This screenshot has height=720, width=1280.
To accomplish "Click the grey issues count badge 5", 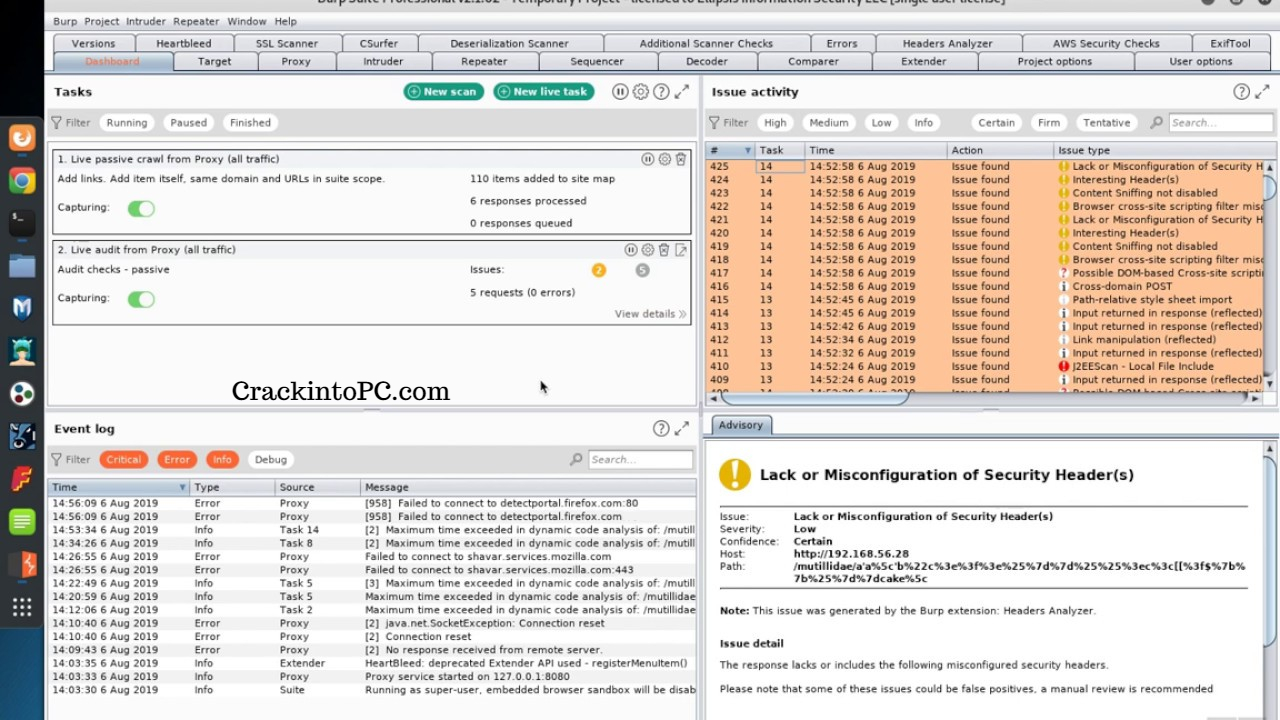I will [643, 270].
